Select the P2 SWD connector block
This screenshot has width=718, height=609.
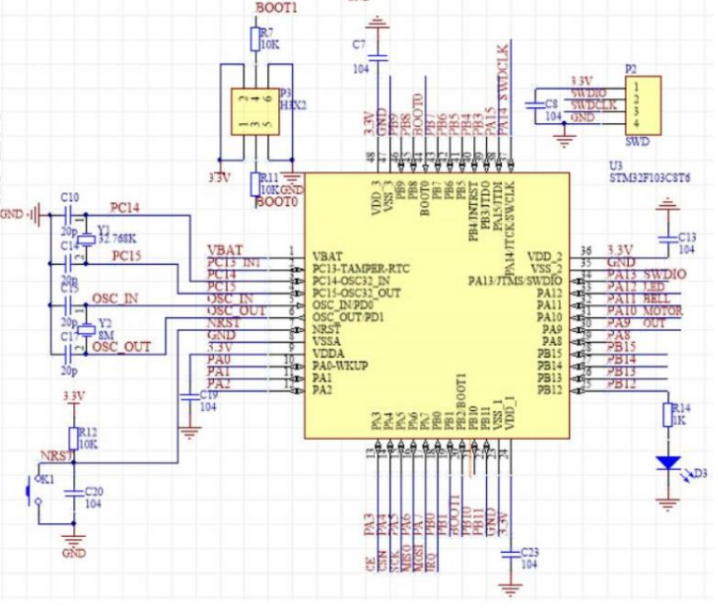(643, 105)
